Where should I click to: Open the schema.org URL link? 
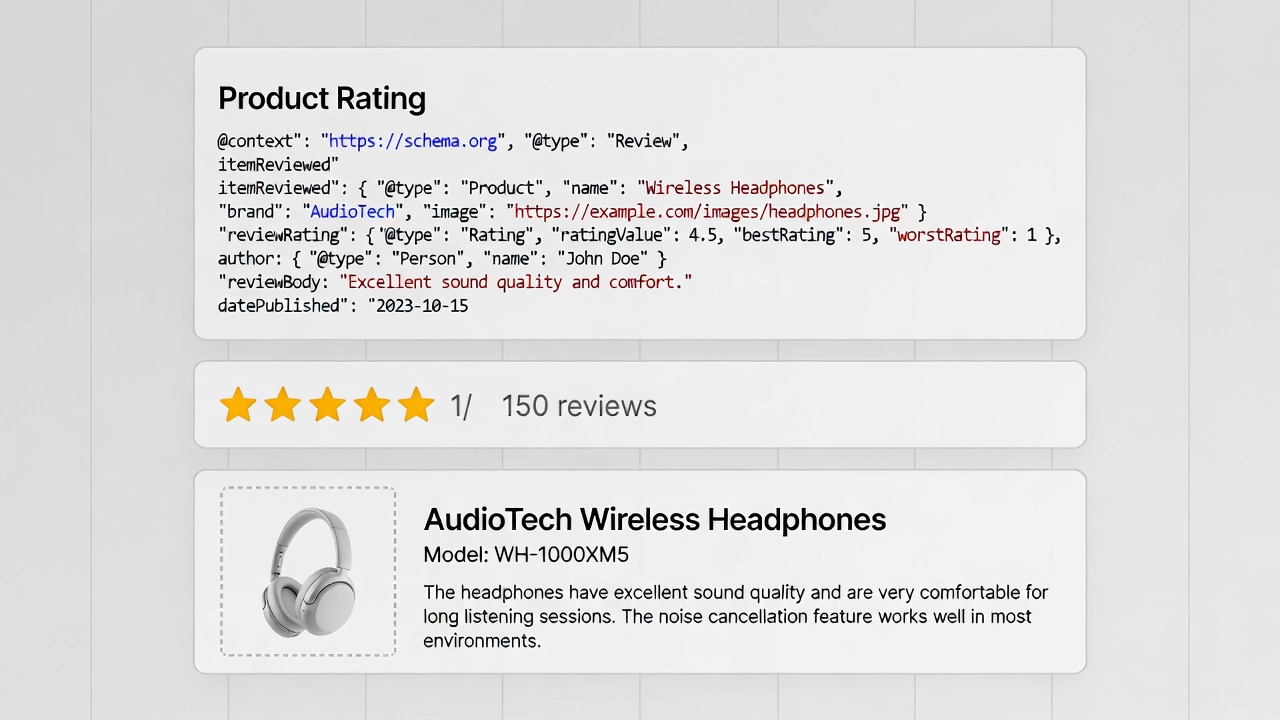[413, 141]
